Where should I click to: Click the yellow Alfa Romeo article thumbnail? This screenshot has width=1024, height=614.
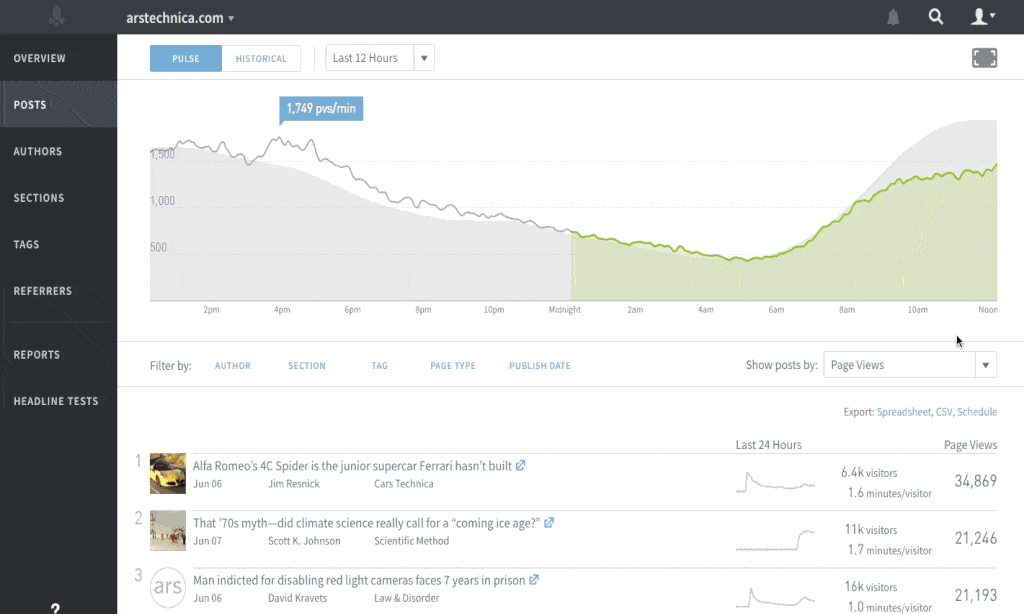(x=167, y=473)
